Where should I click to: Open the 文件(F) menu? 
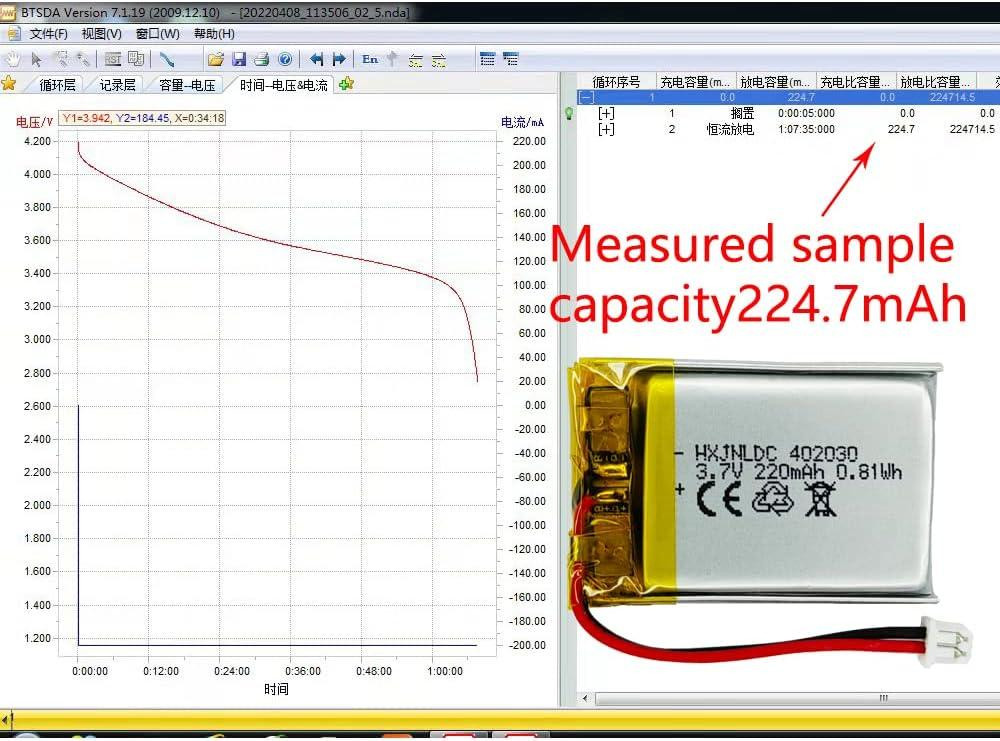pyautogui.click(x=48, y=34)
